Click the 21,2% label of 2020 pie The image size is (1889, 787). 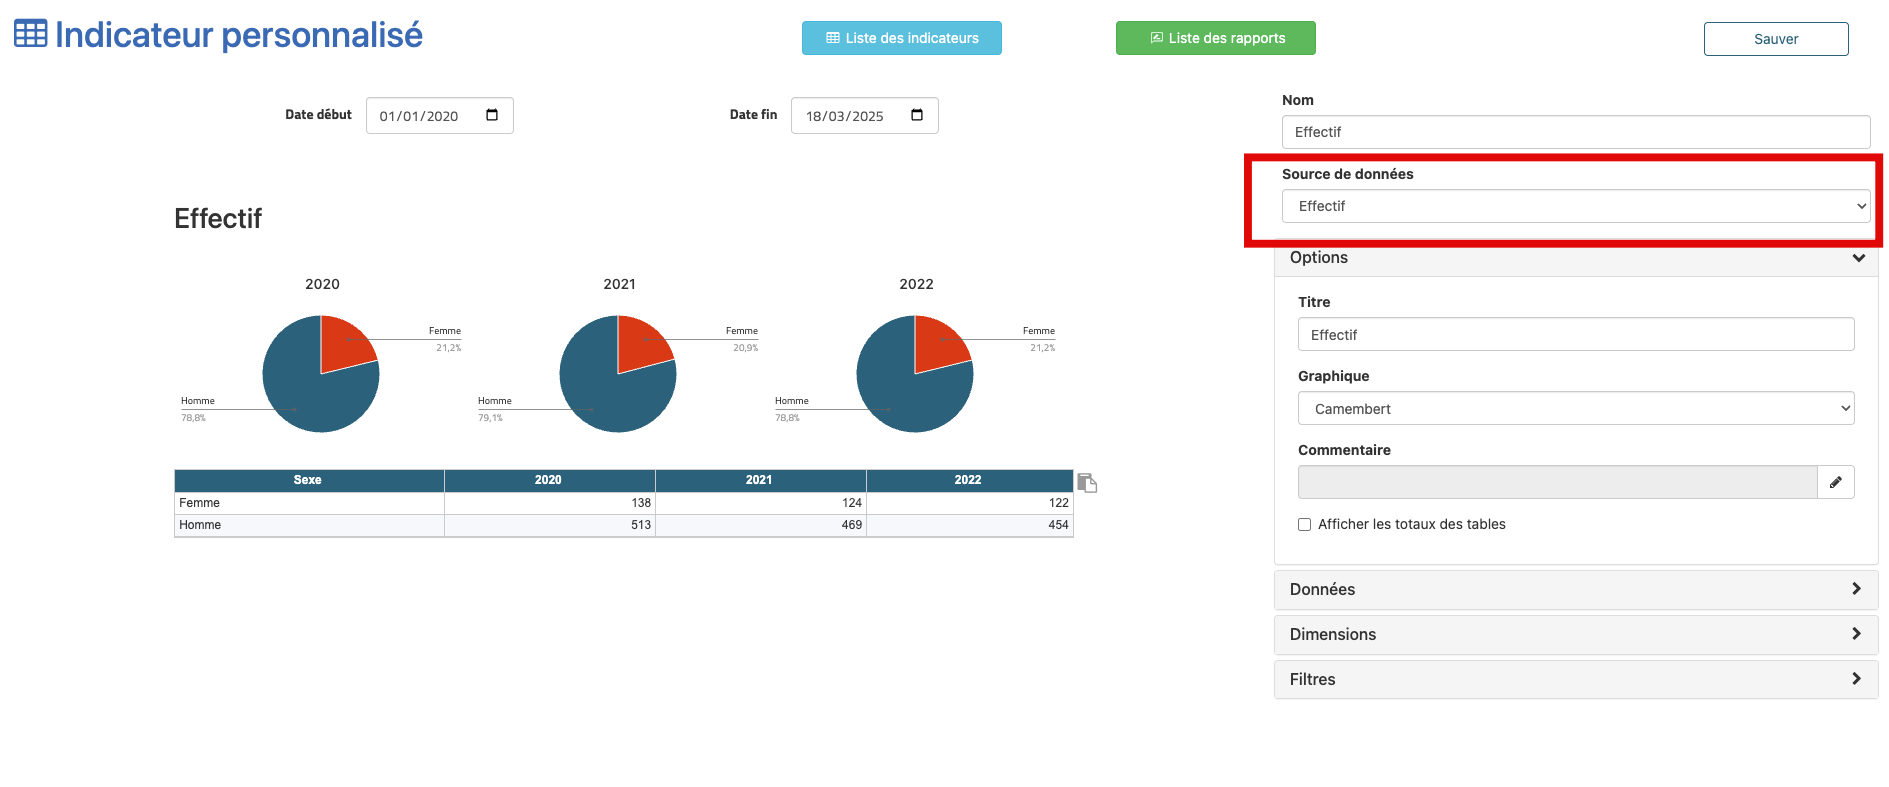pyautogui.click(x=449, y=348)
